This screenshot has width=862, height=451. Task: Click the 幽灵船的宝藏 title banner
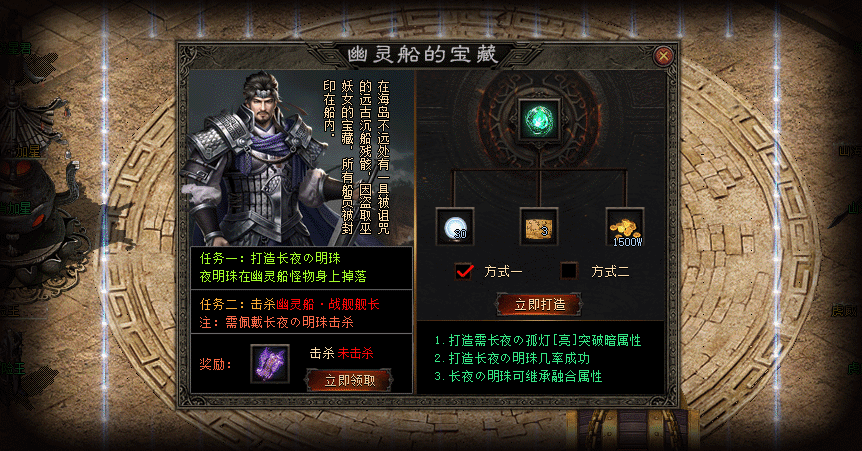tap(422, 54)
